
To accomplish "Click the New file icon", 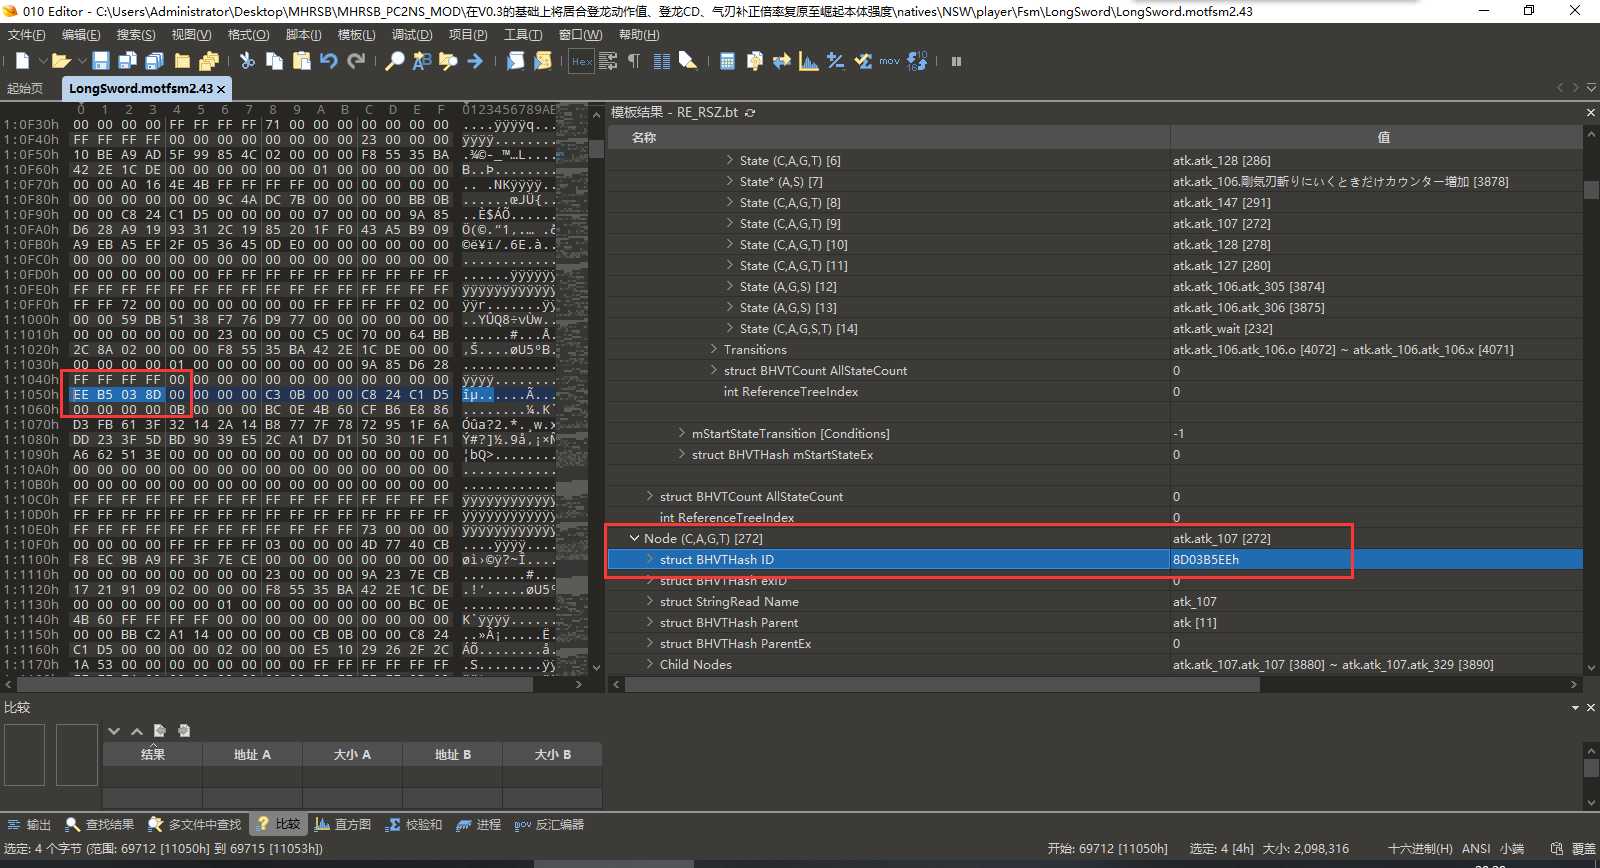I will pyautogui.click(x=22, y=61).
